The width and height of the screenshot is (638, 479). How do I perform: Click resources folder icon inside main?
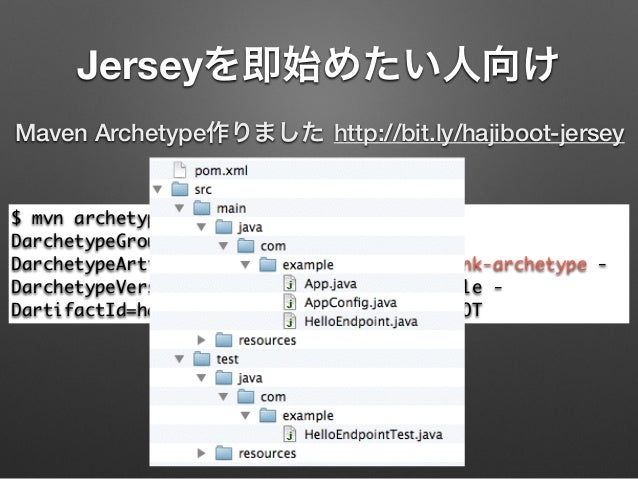point(224,340)
